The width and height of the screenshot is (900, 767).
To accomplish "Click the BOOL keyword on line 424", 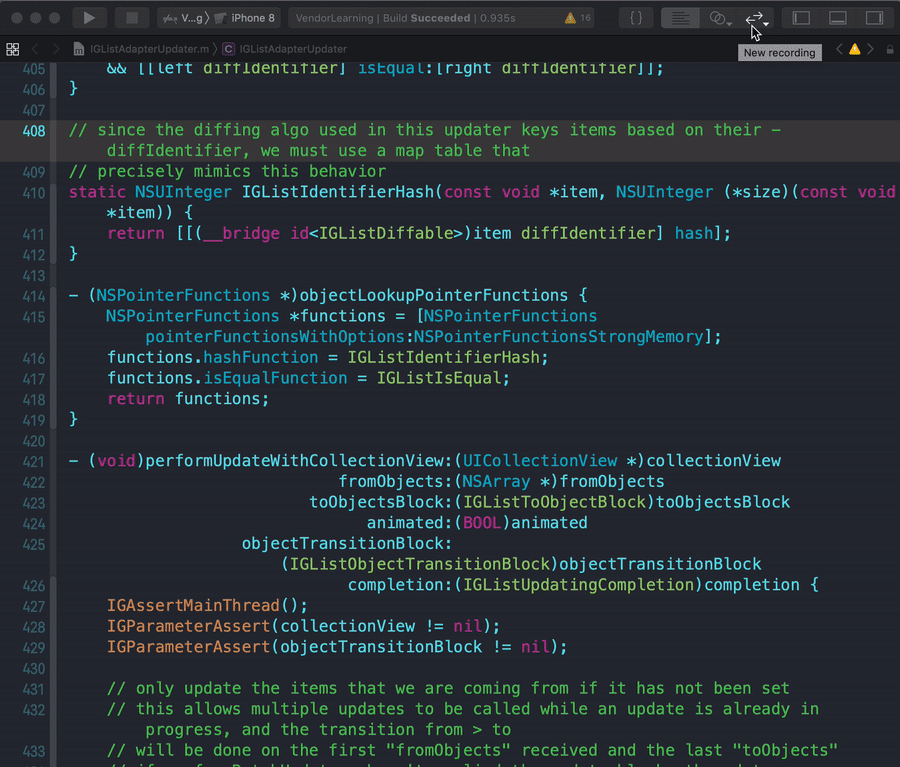I will point(481,523).
